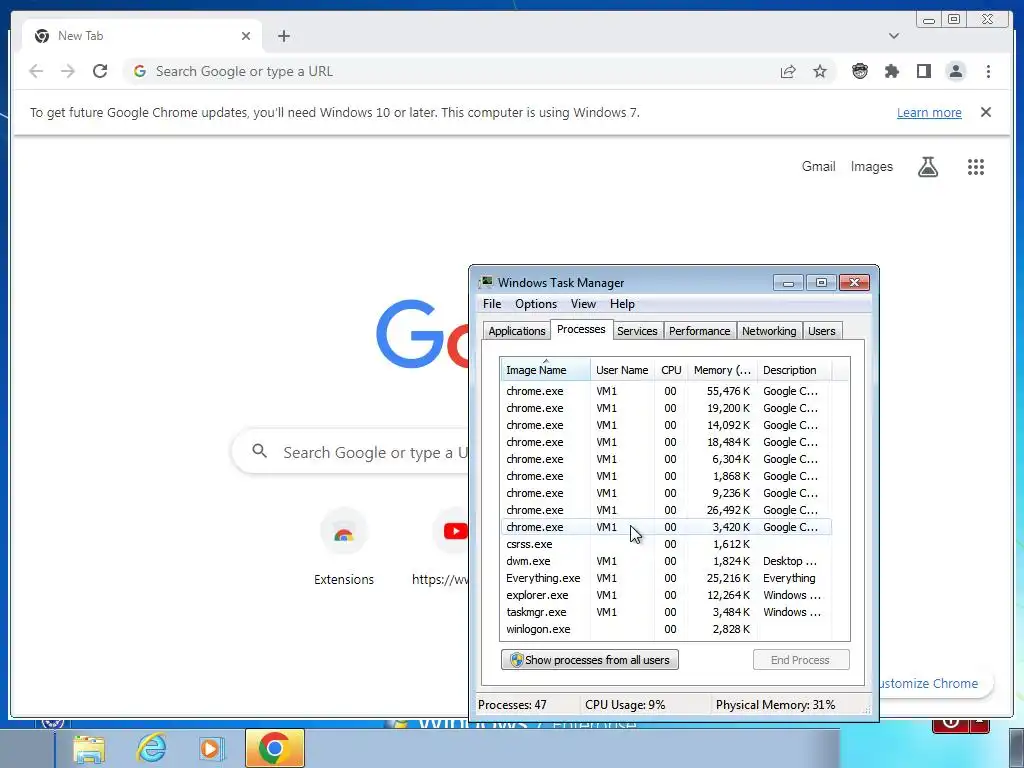Click the End Process button

[801, 660]
